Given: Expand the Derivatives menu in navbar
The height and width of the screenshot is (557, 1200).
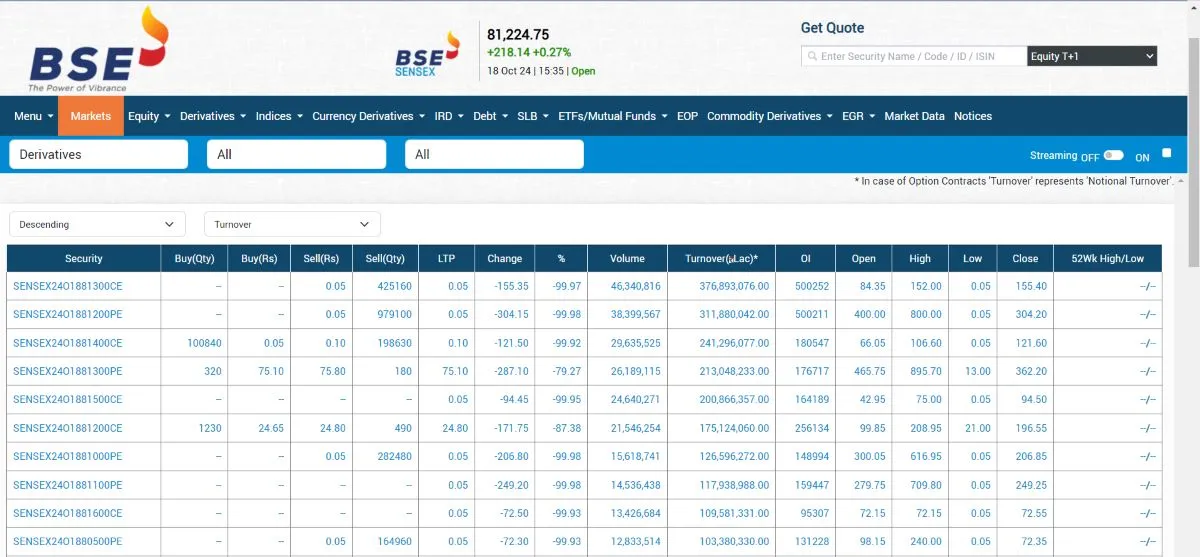Looking at the screenshot, I should pos(213,116).
